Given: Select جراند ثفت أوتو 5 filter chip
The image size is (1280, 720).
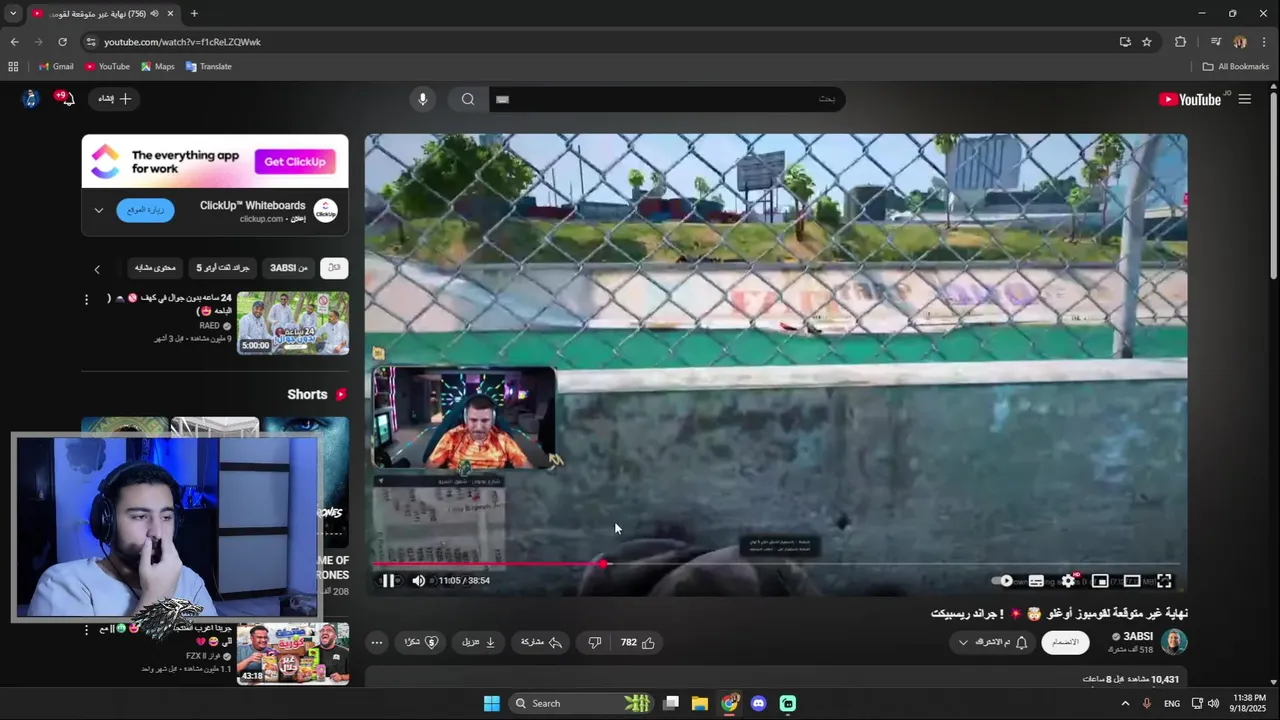Looking at the screenshot, I should pyautogui.click(x=222, y=268).
